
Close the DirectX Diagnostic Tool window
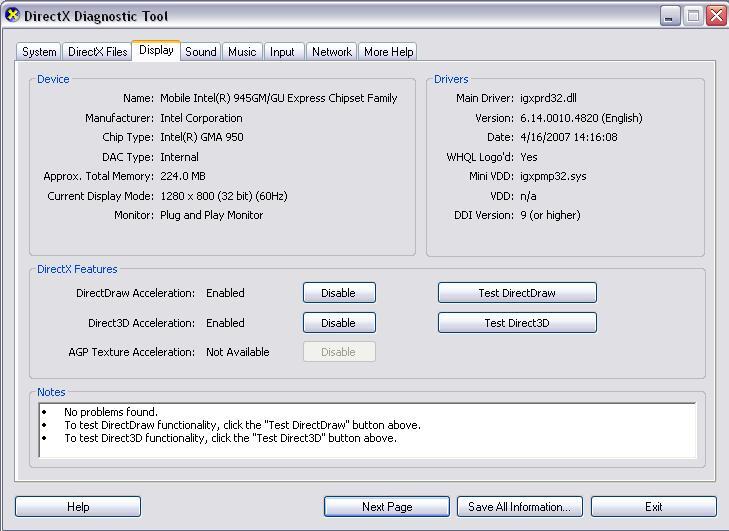click(x=716, y=16)
